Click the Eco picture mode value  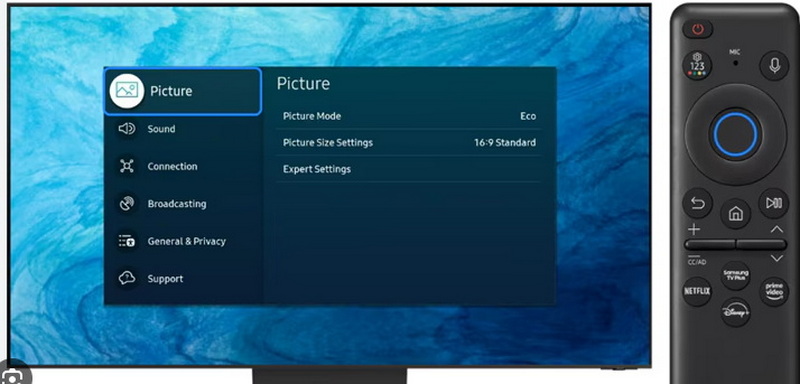point(528,116)
